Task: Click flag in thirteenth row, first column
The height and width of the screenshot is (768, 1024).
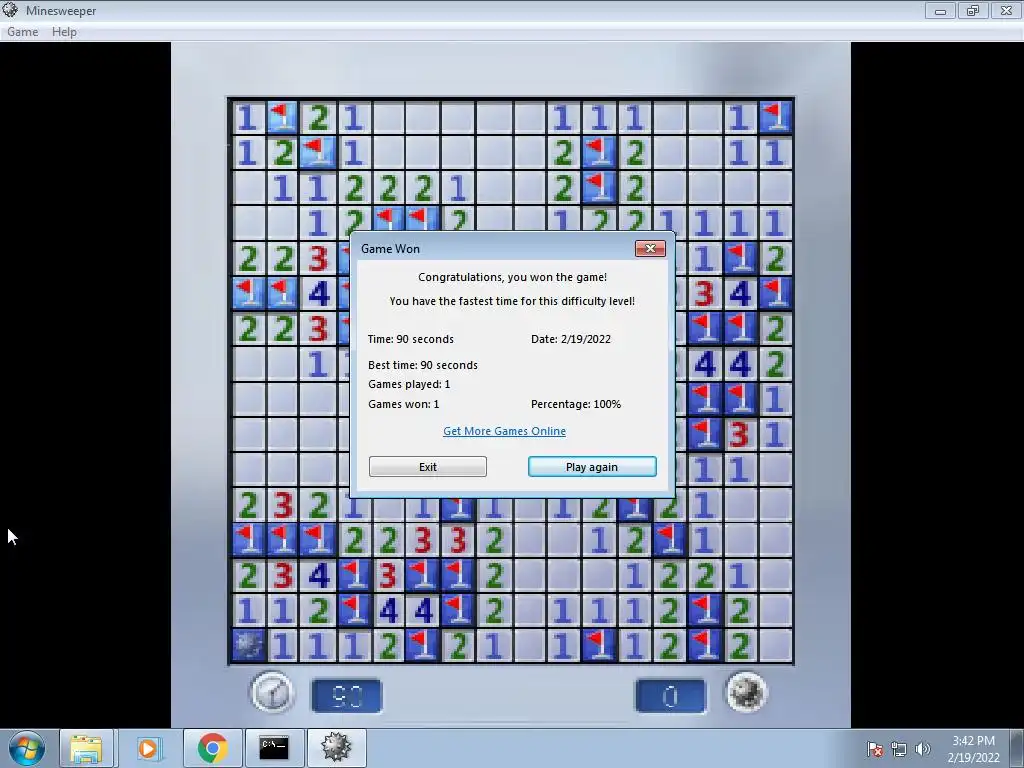Action: click(248, 540)
